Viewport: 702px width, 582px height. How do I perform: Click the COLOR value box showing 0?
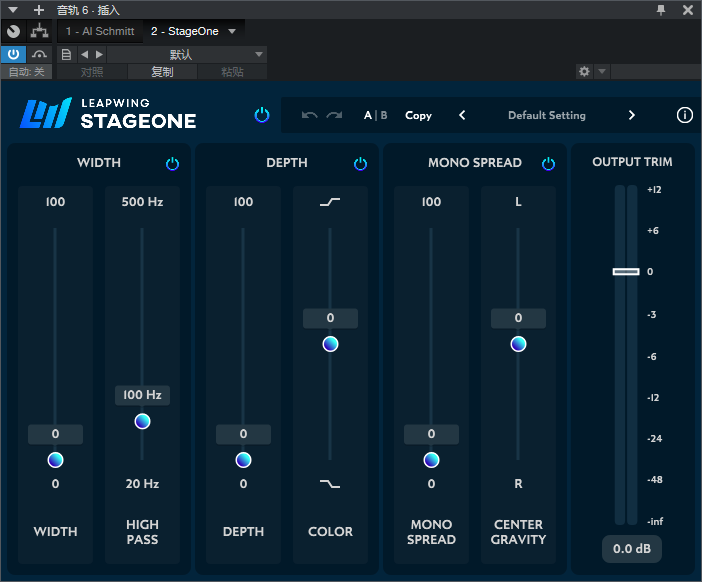330,318
